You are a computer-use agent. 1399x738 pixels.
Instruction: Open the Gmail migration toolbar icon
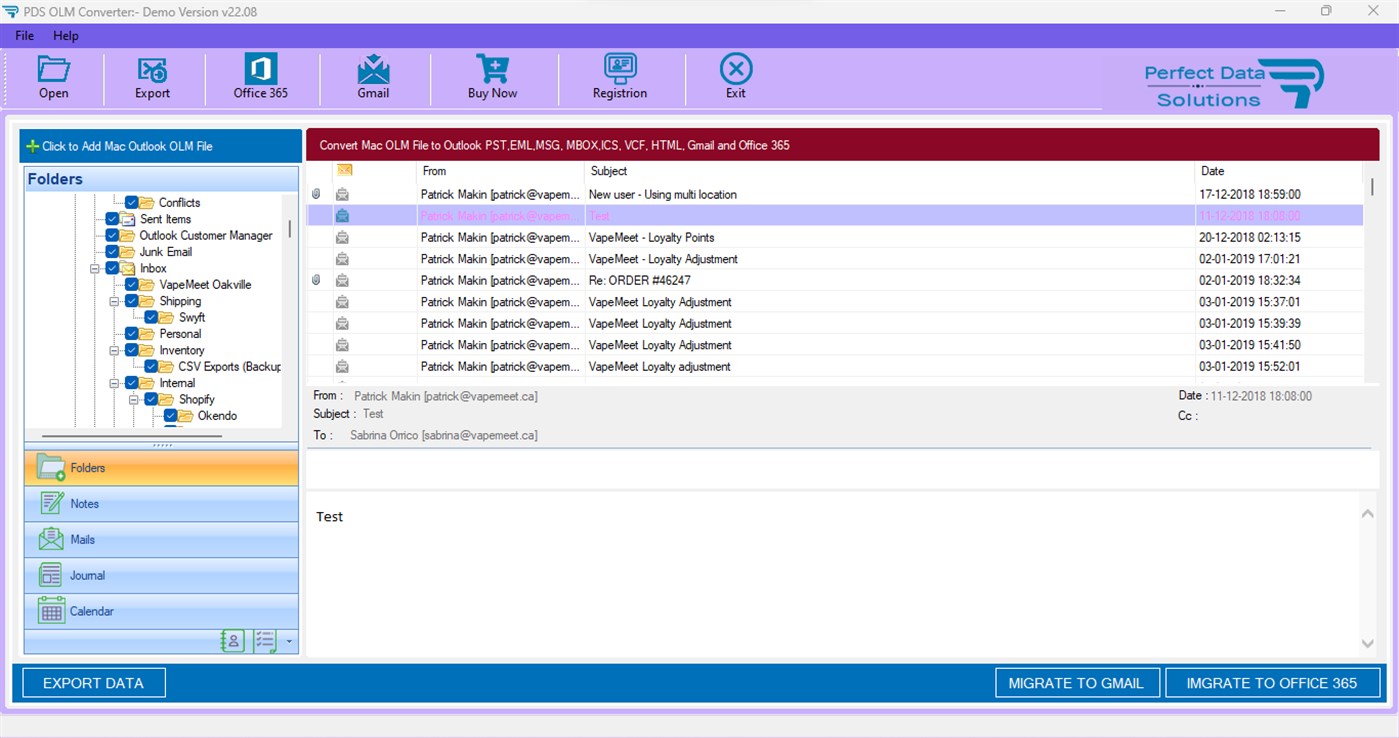[372, 75]
